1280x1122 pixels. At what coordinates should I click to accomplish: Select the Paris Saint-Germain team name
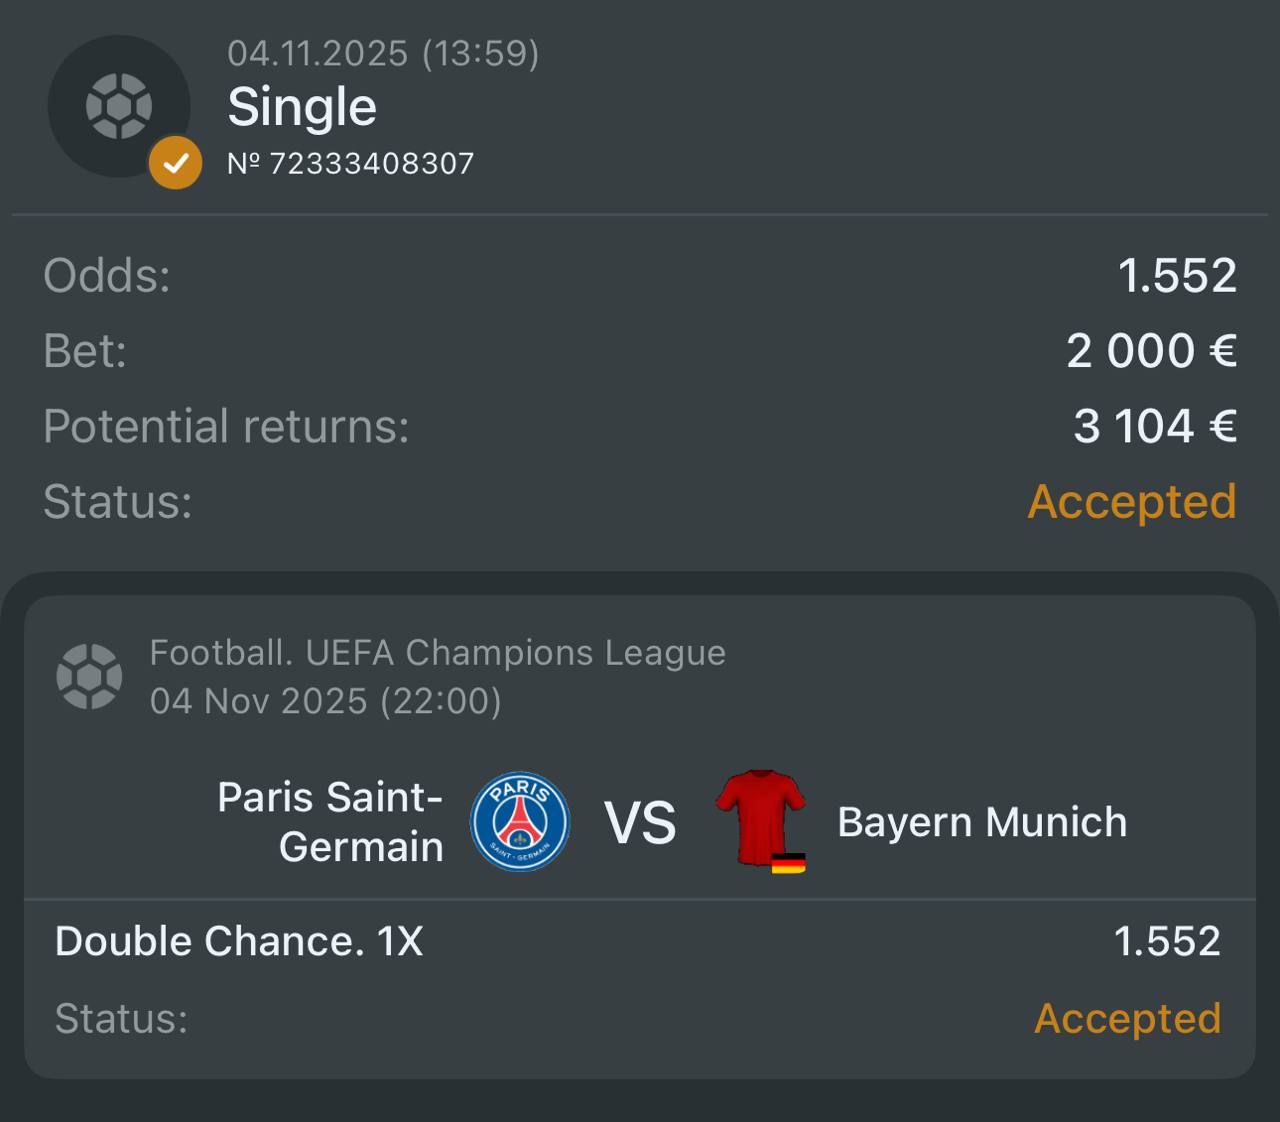click(x=331, y=821)
